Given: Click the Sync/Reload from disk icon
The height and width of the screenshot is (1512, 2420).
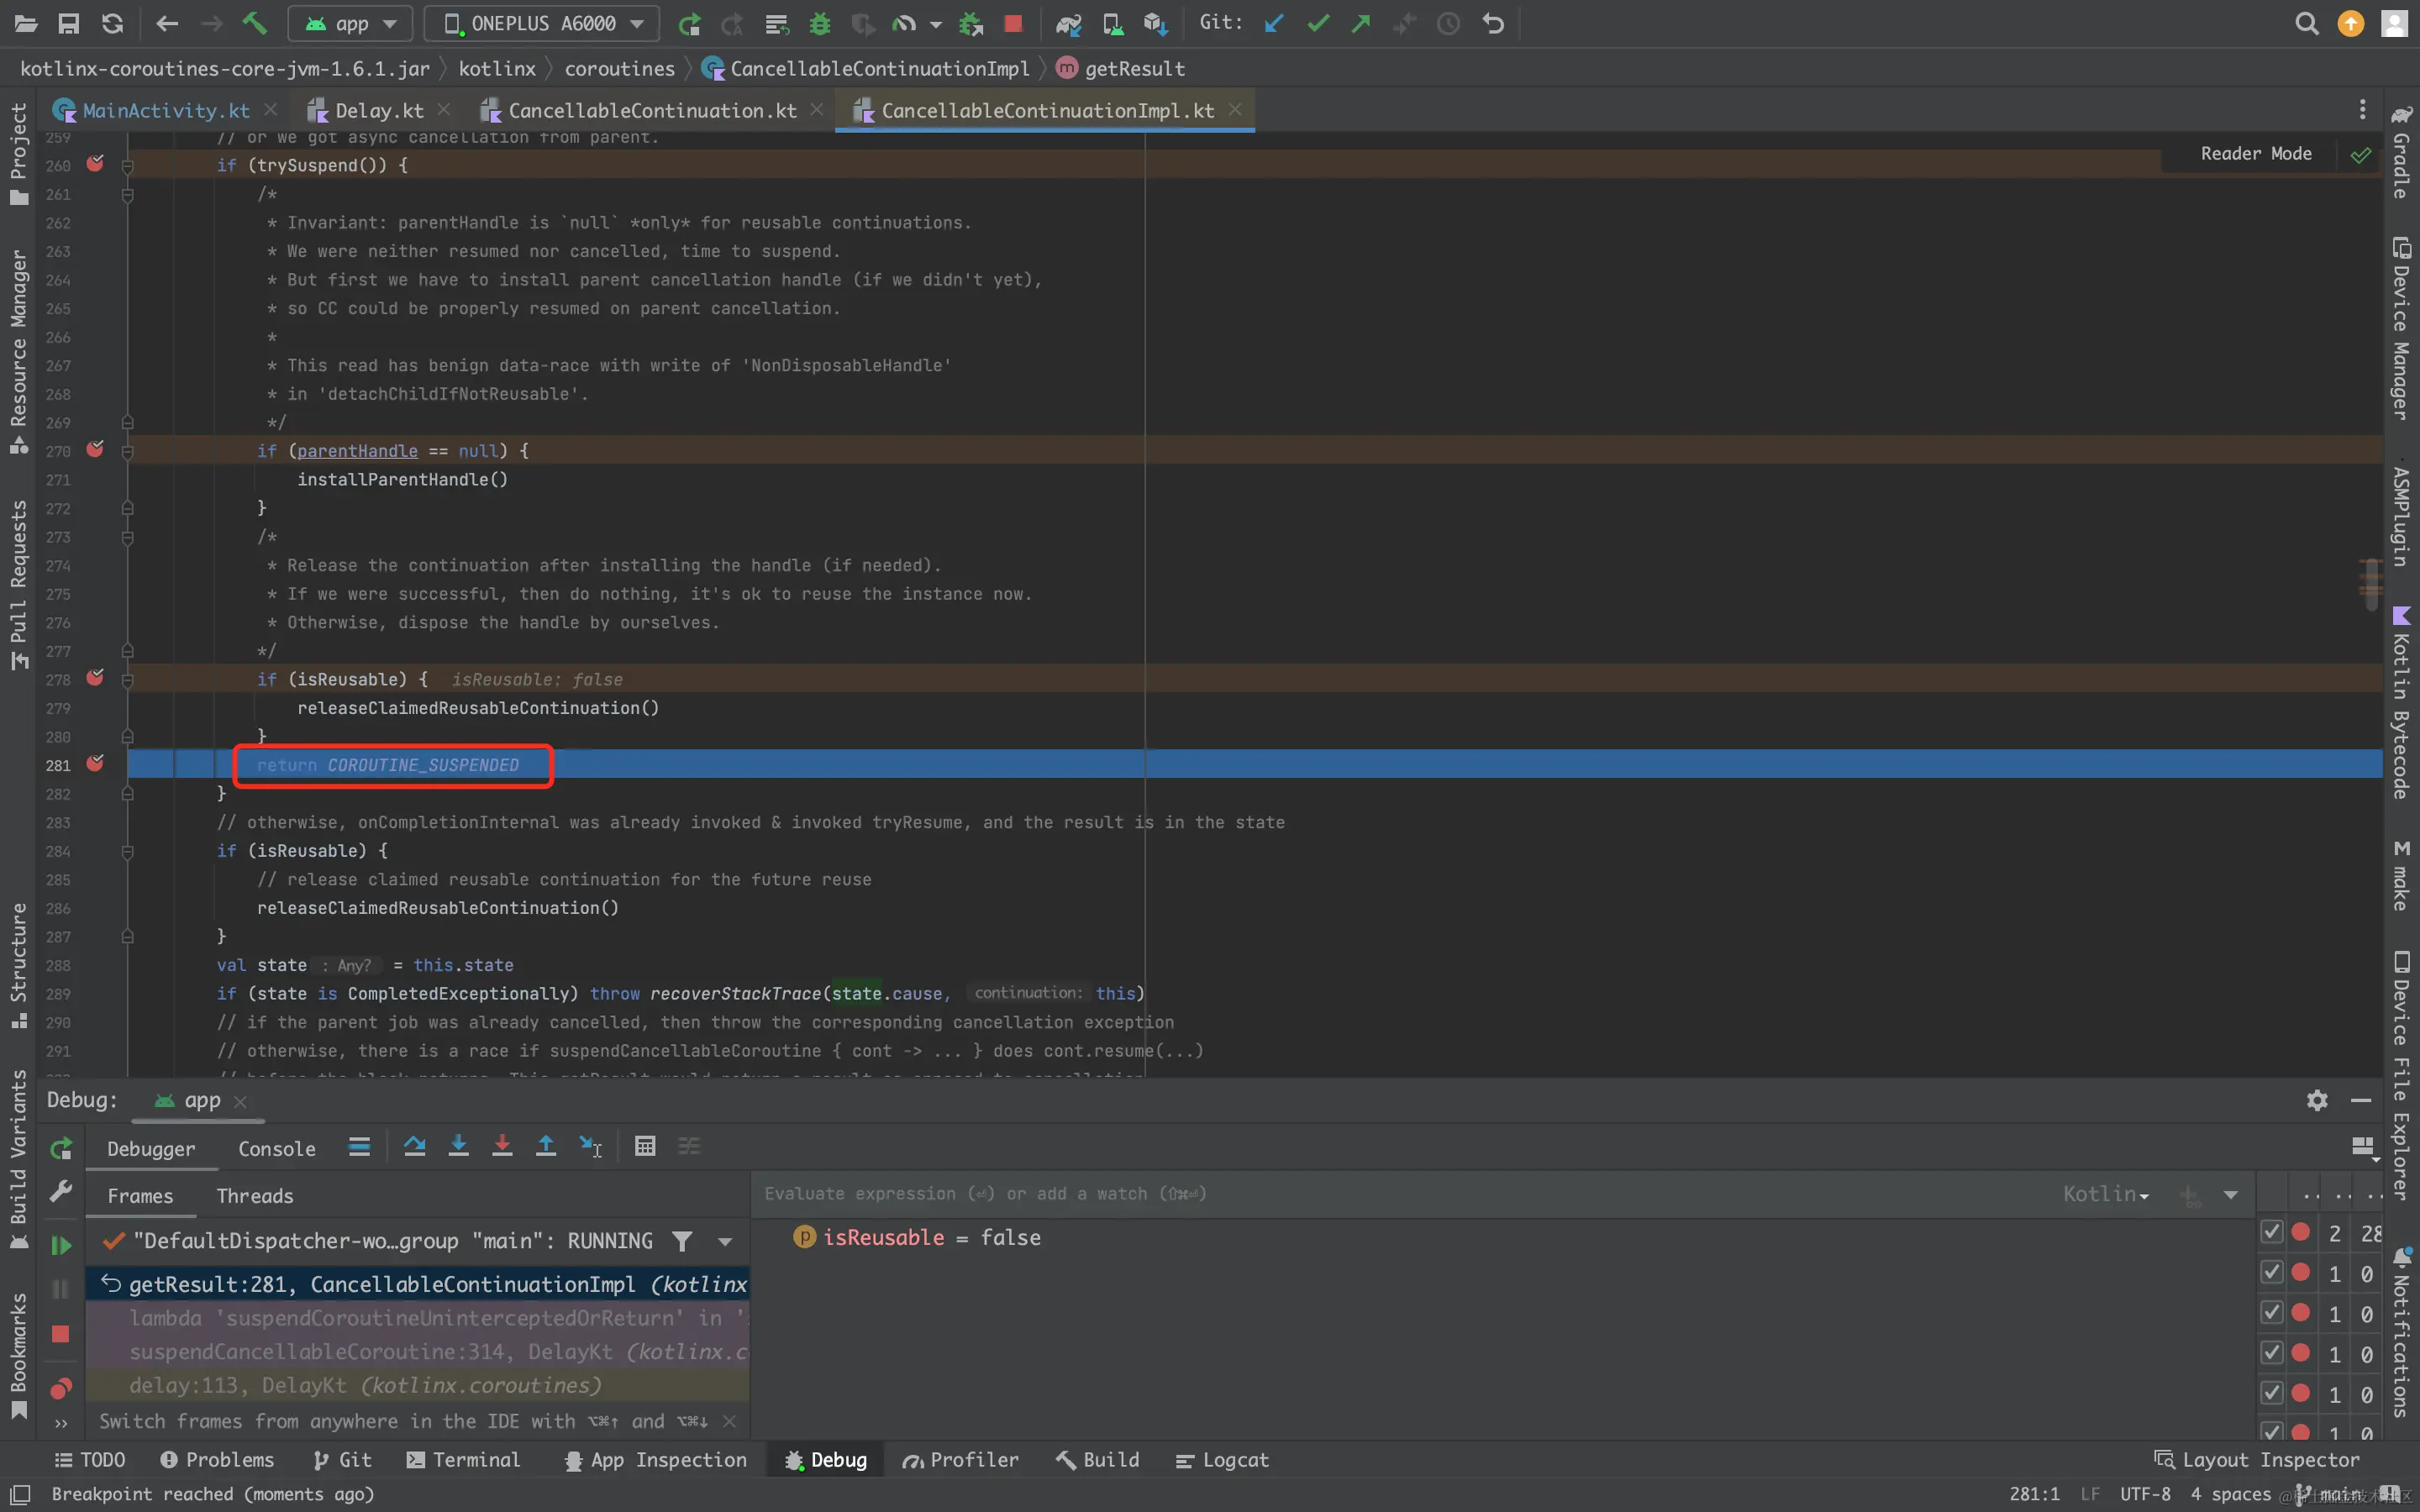Looking at the screenshot, I should (113, 23).
